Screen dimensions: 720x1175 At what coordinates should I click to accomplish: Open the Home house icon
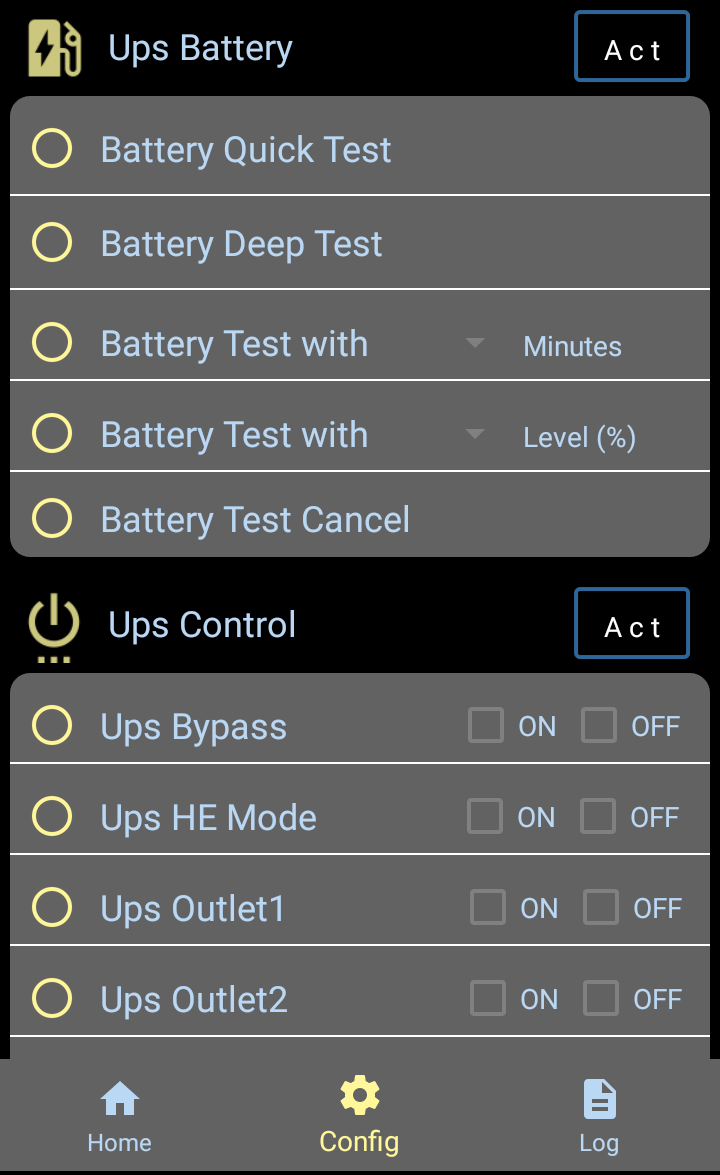pyautogui.click(x=120, y=1099)
